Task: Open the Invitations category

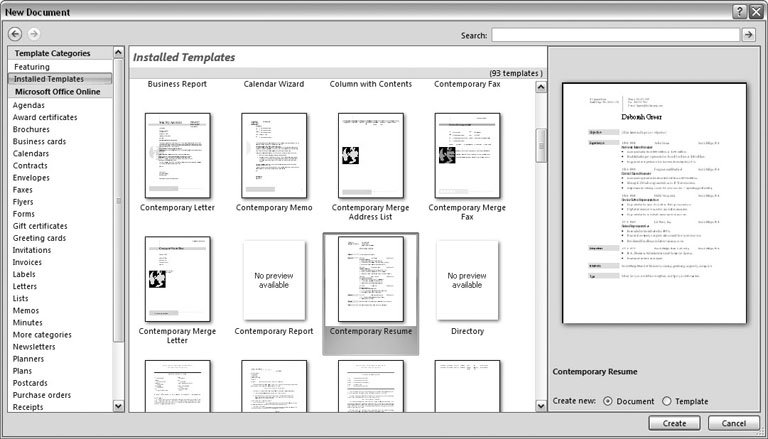Action: (32, 250)
